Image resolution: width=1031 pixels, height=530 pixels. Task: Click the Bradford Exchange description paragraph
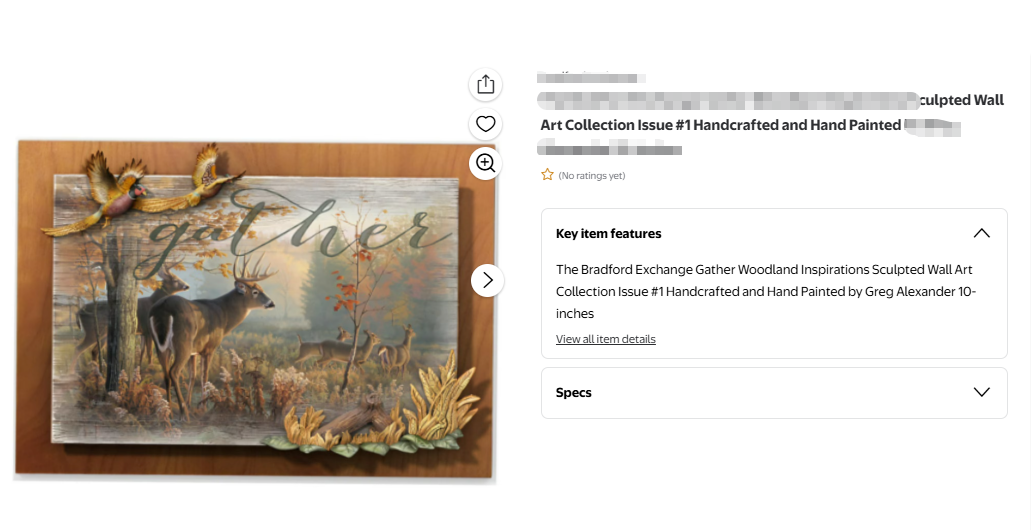point(766,291)
